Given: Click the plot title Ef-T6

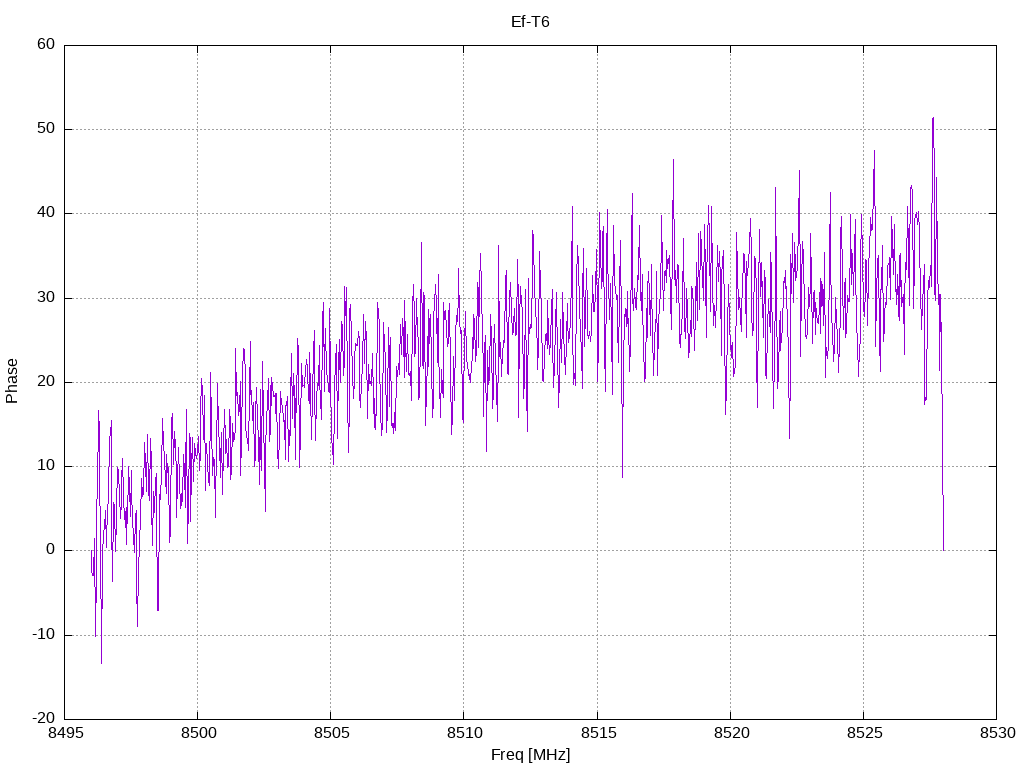Looking at the screenshot, I should pos(530,22).
